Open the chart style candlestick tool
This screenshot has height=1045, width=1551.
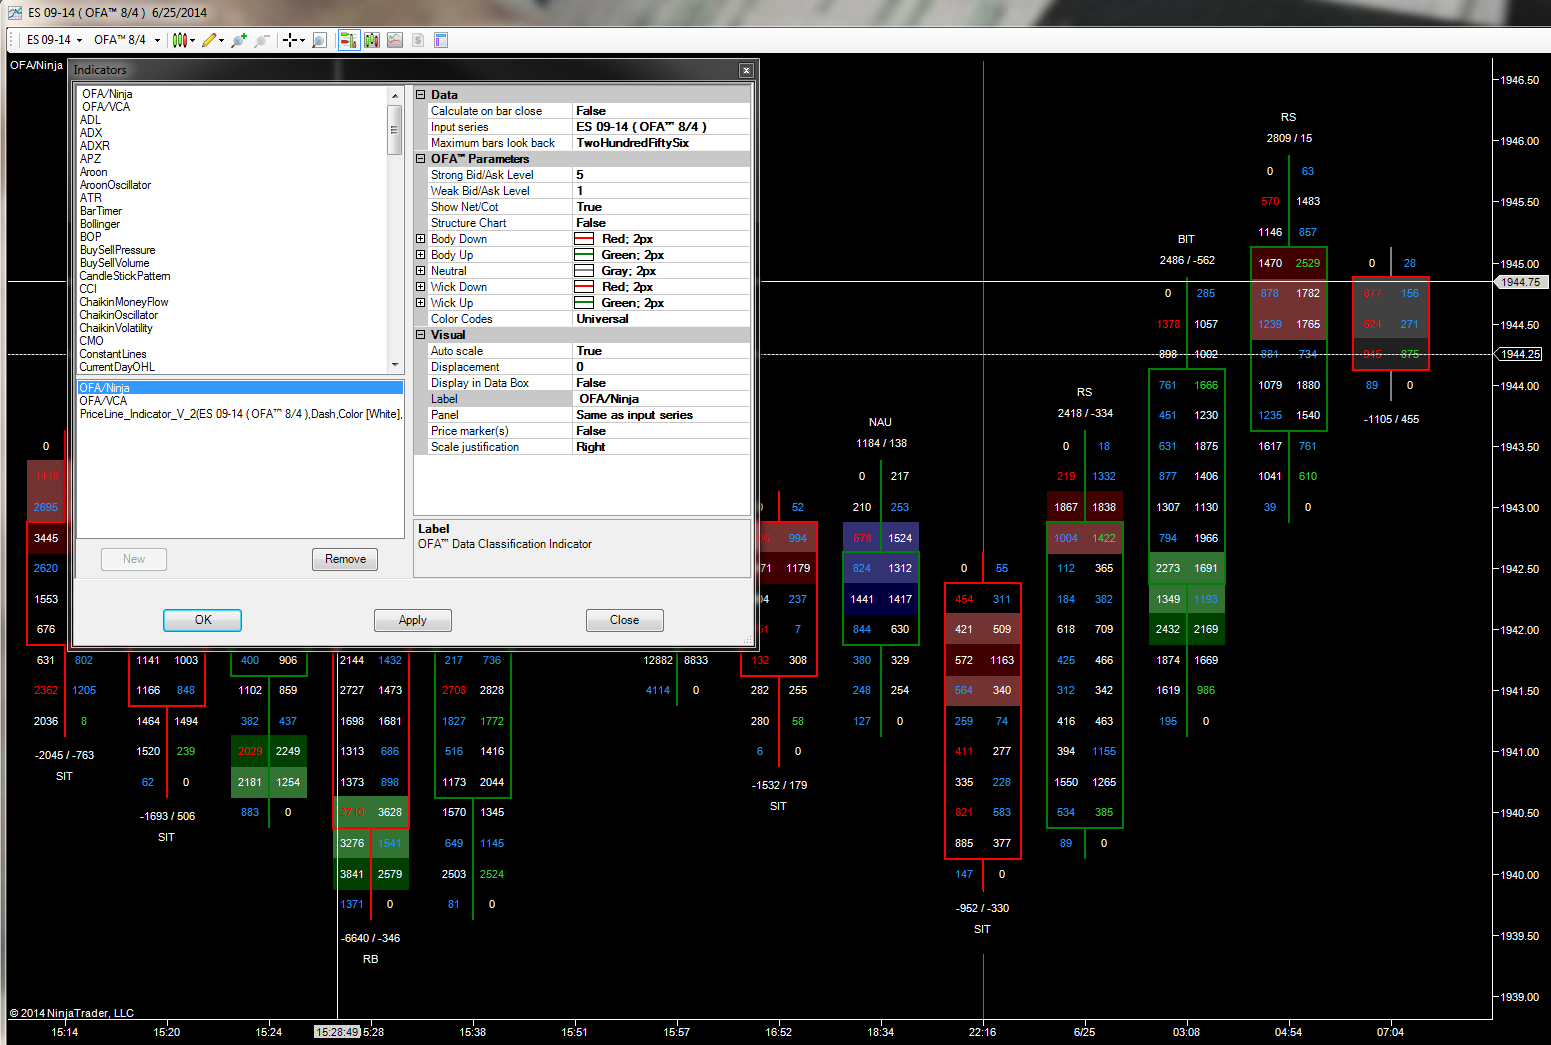click(x=179, y=40)
